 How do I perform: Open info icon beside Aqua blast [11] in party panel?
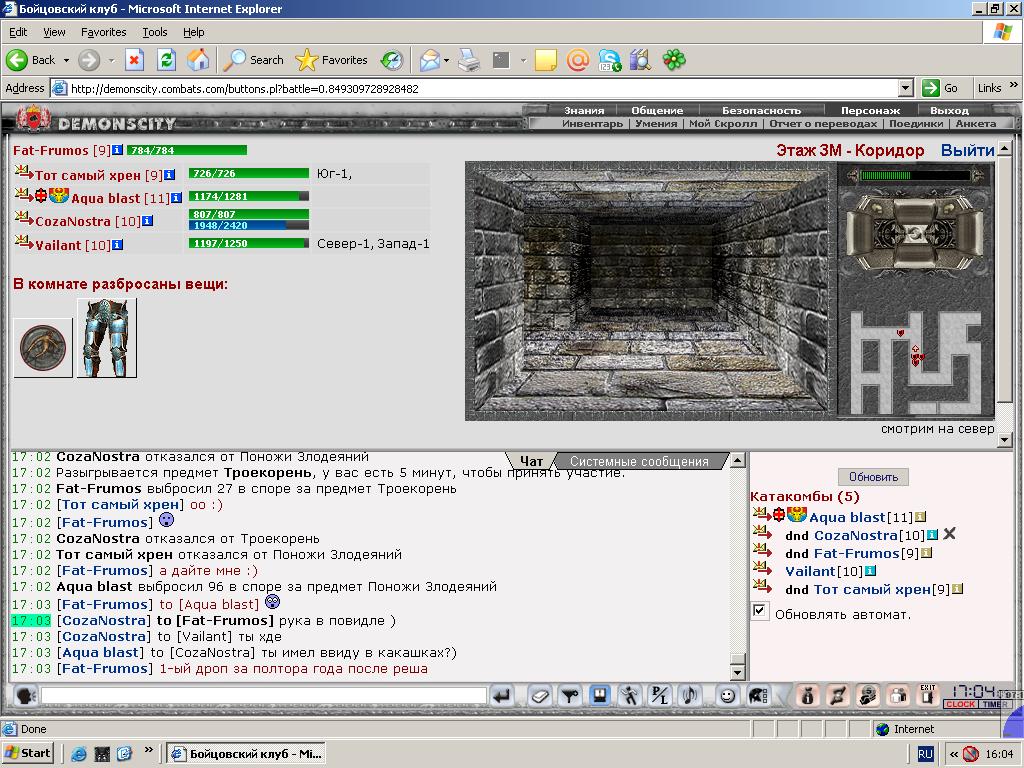point(176,198)
